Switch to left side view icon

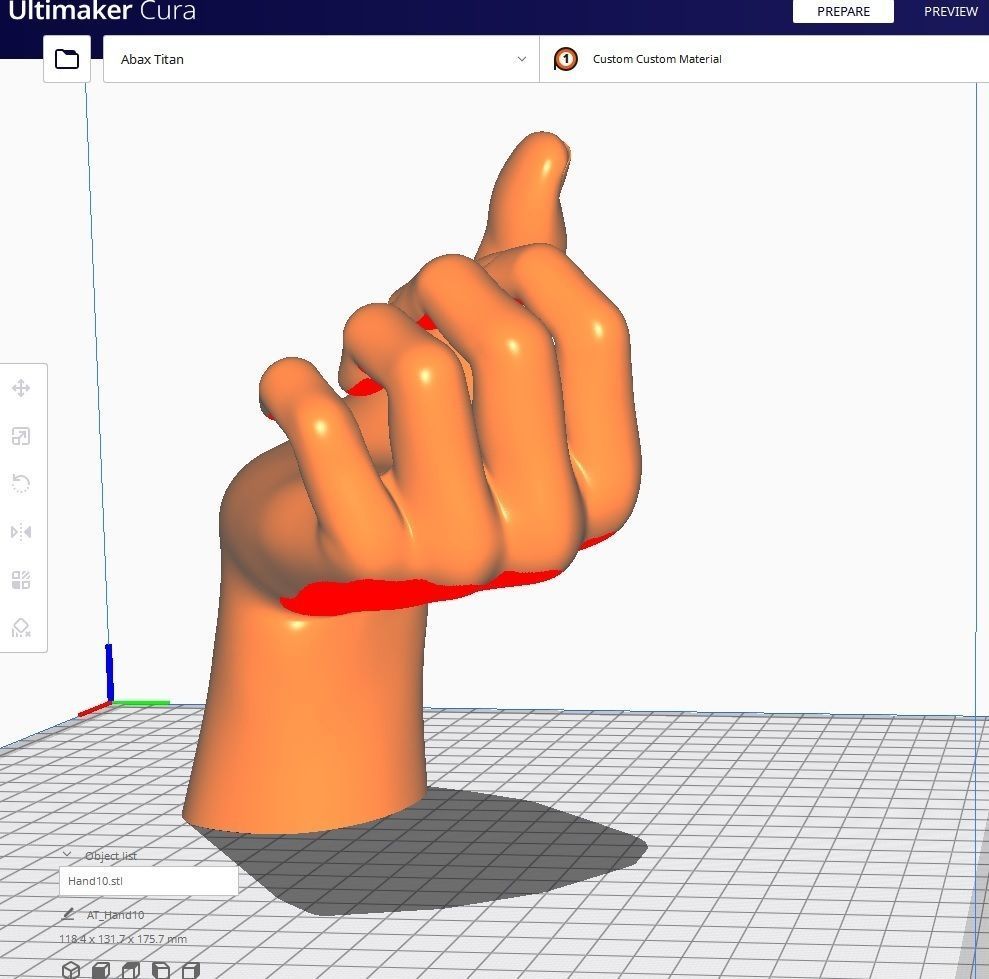161,970
